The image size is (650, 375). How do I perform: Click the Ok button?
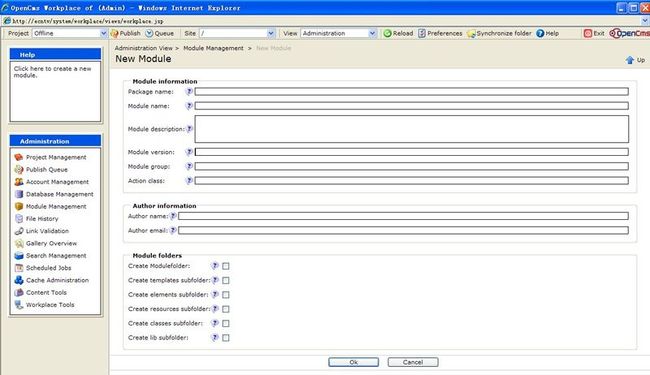pos(353,362)
